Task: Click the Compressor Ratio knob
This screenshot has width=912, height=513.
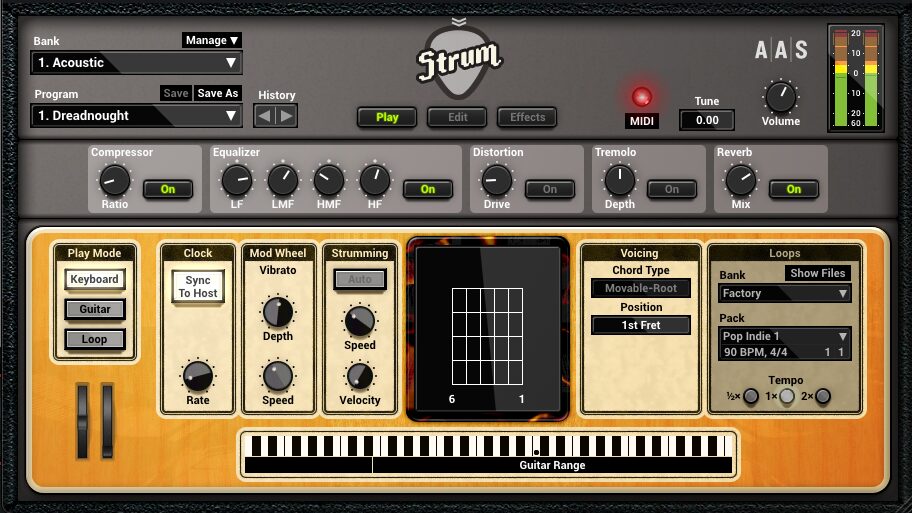Action: click(115, 181)
